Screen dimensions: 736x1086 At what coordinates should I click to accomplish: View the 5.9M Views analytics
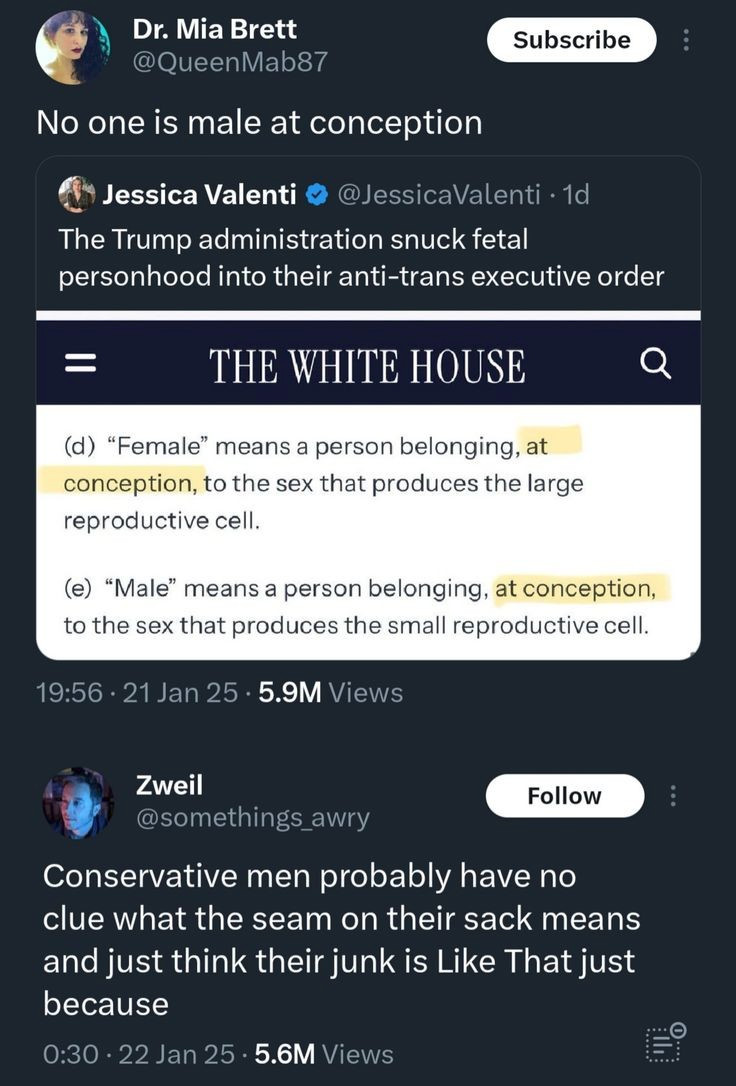pos(330,692)
